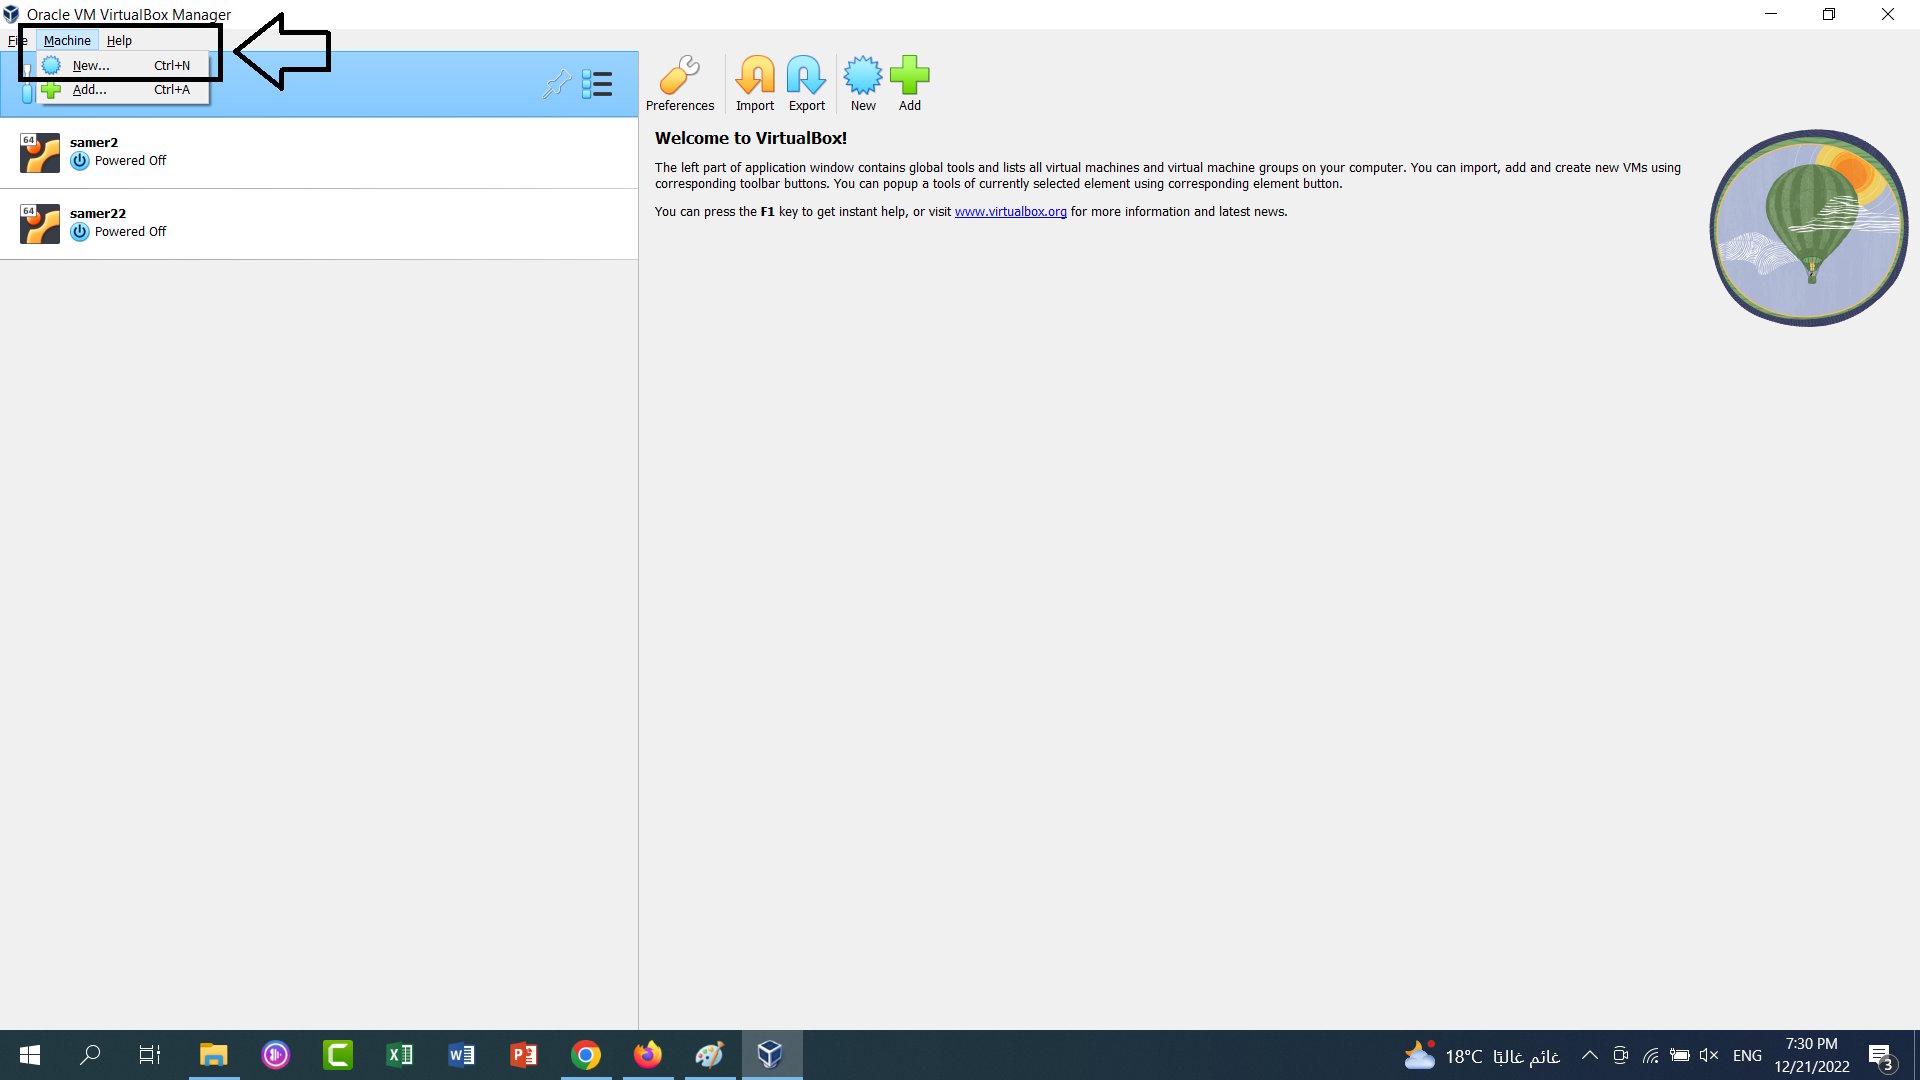
Task: Switch the ENG input language
Action: coord(1747,1055)
